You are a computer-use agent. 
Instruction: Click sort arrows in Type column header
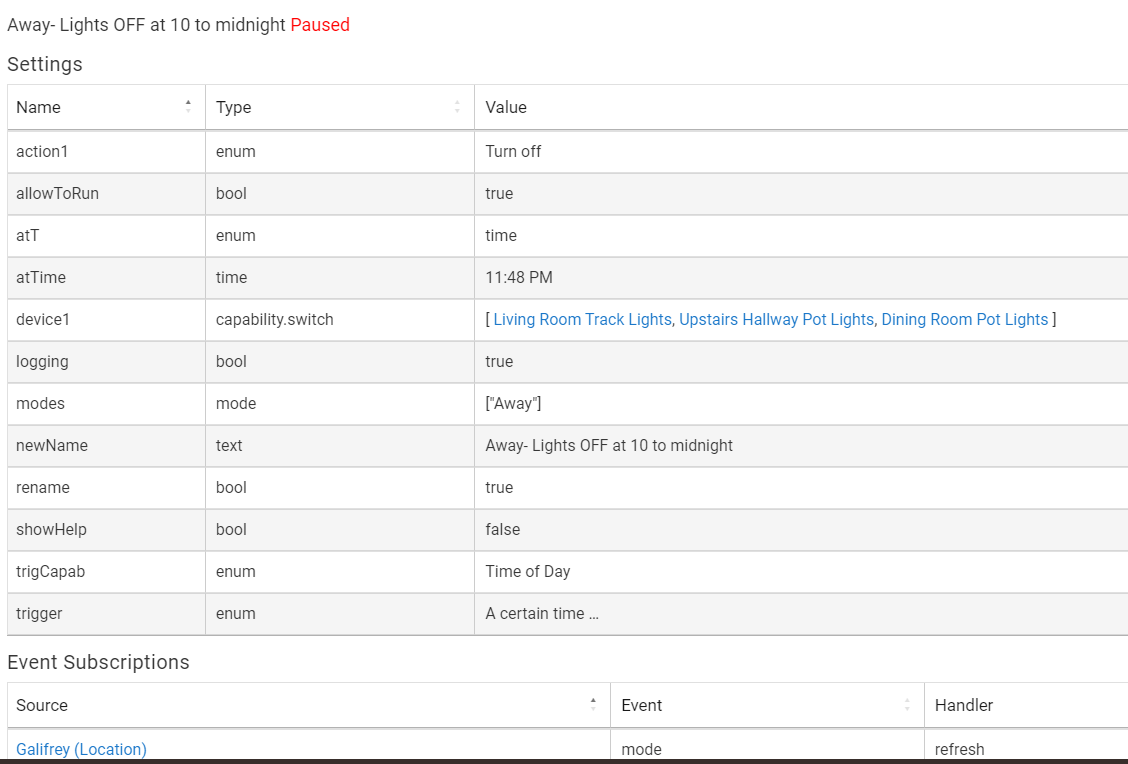point(457,106)
